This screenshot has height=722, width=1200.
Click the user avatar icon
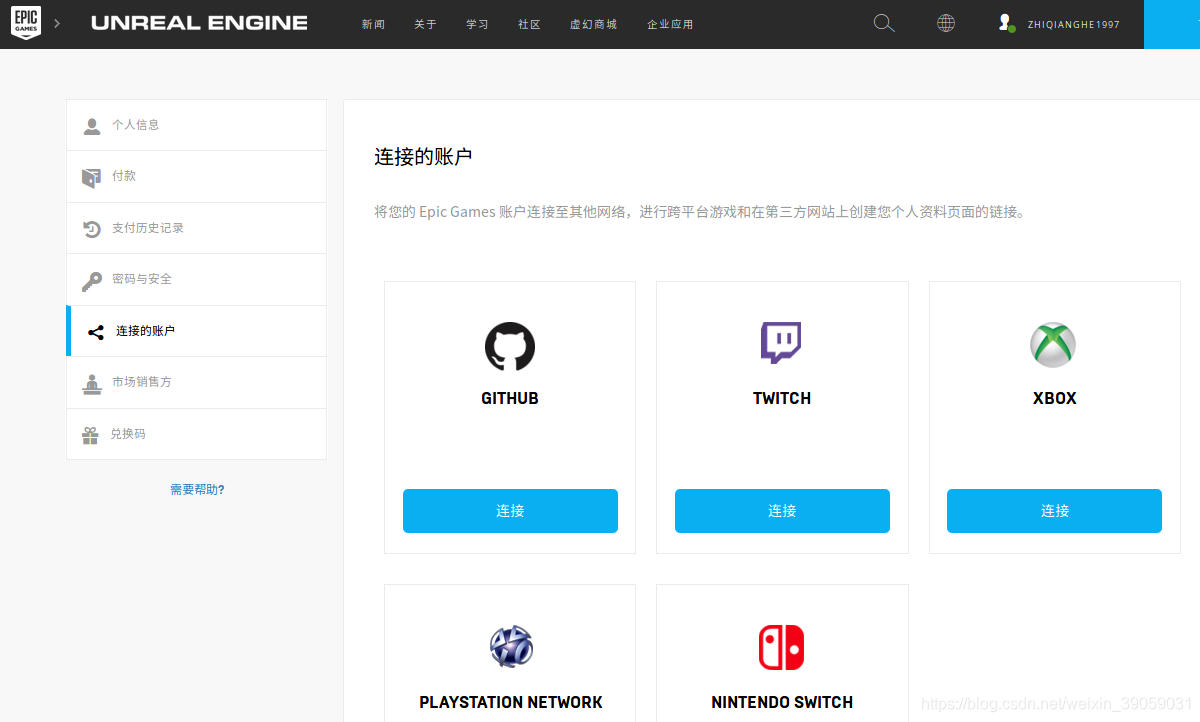click(1007, 23)
